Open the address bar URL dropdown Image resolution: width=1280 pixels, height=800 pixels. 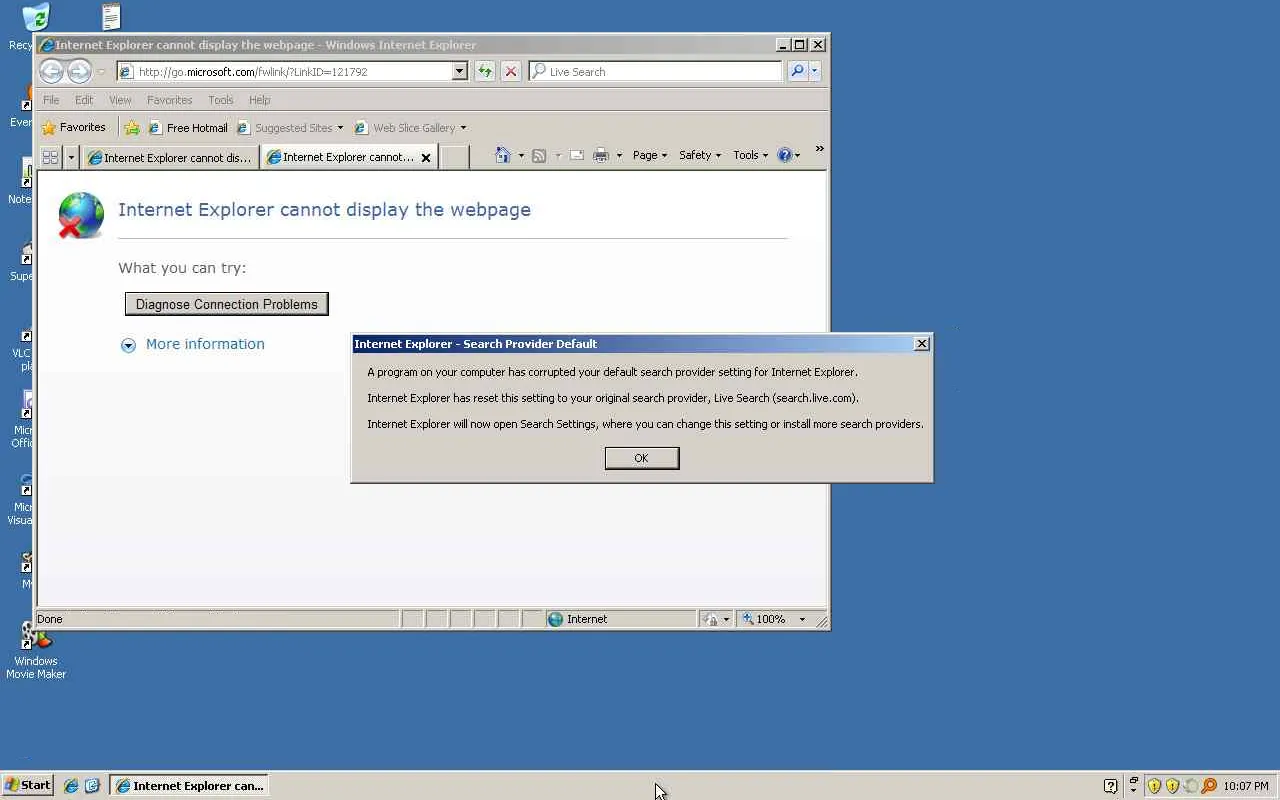(x=460, y=71)
